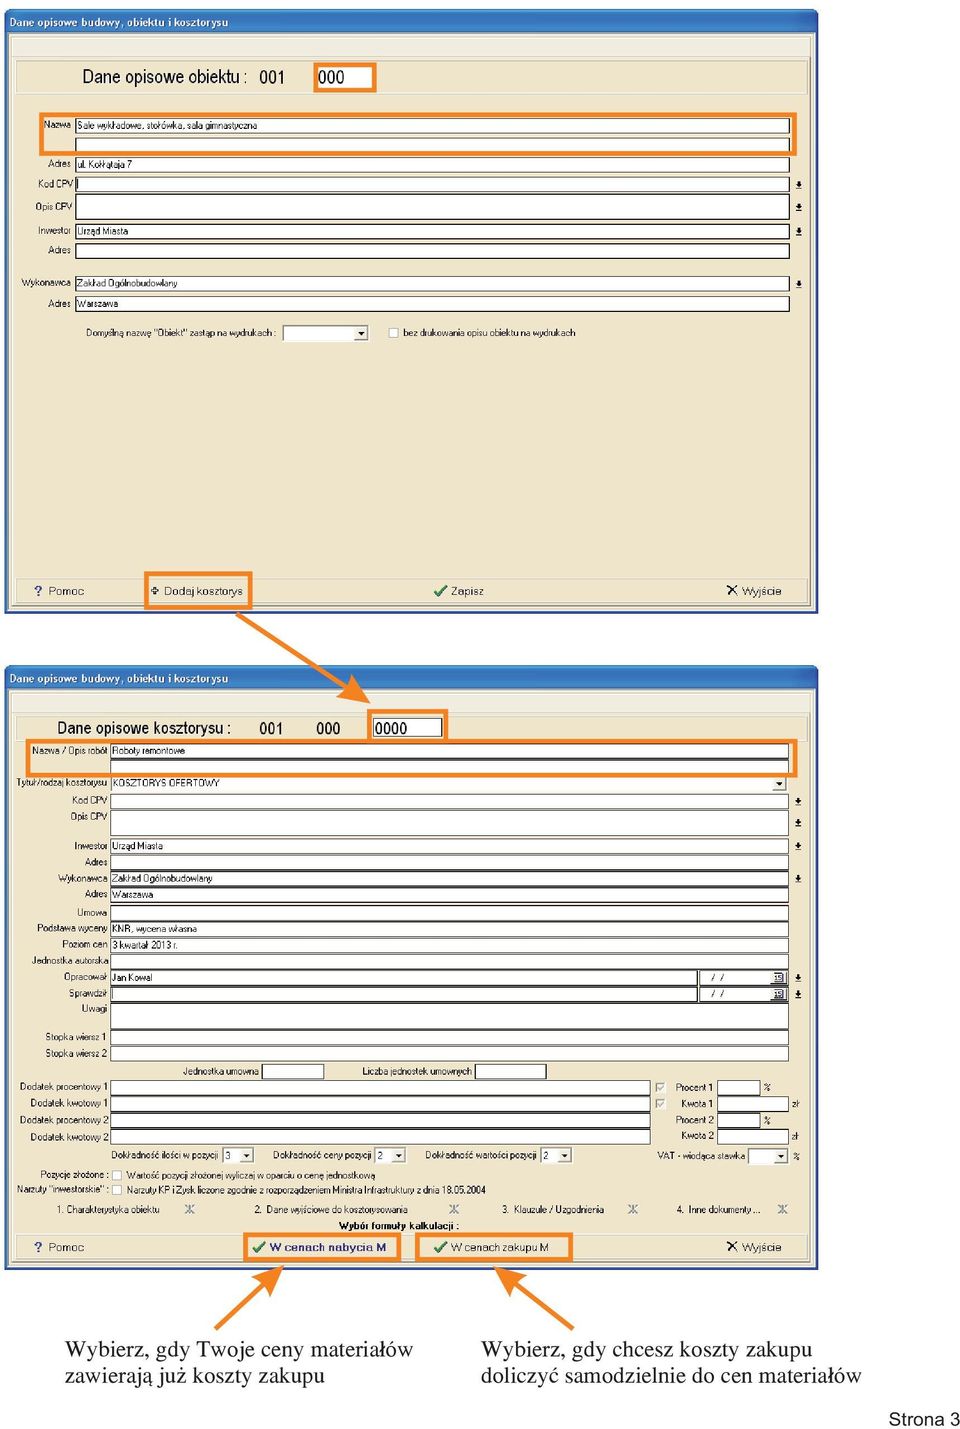Click the Kod CPV field in Dane opisowe obiektu
960x1429 pixels.
[x=433, y=184]
